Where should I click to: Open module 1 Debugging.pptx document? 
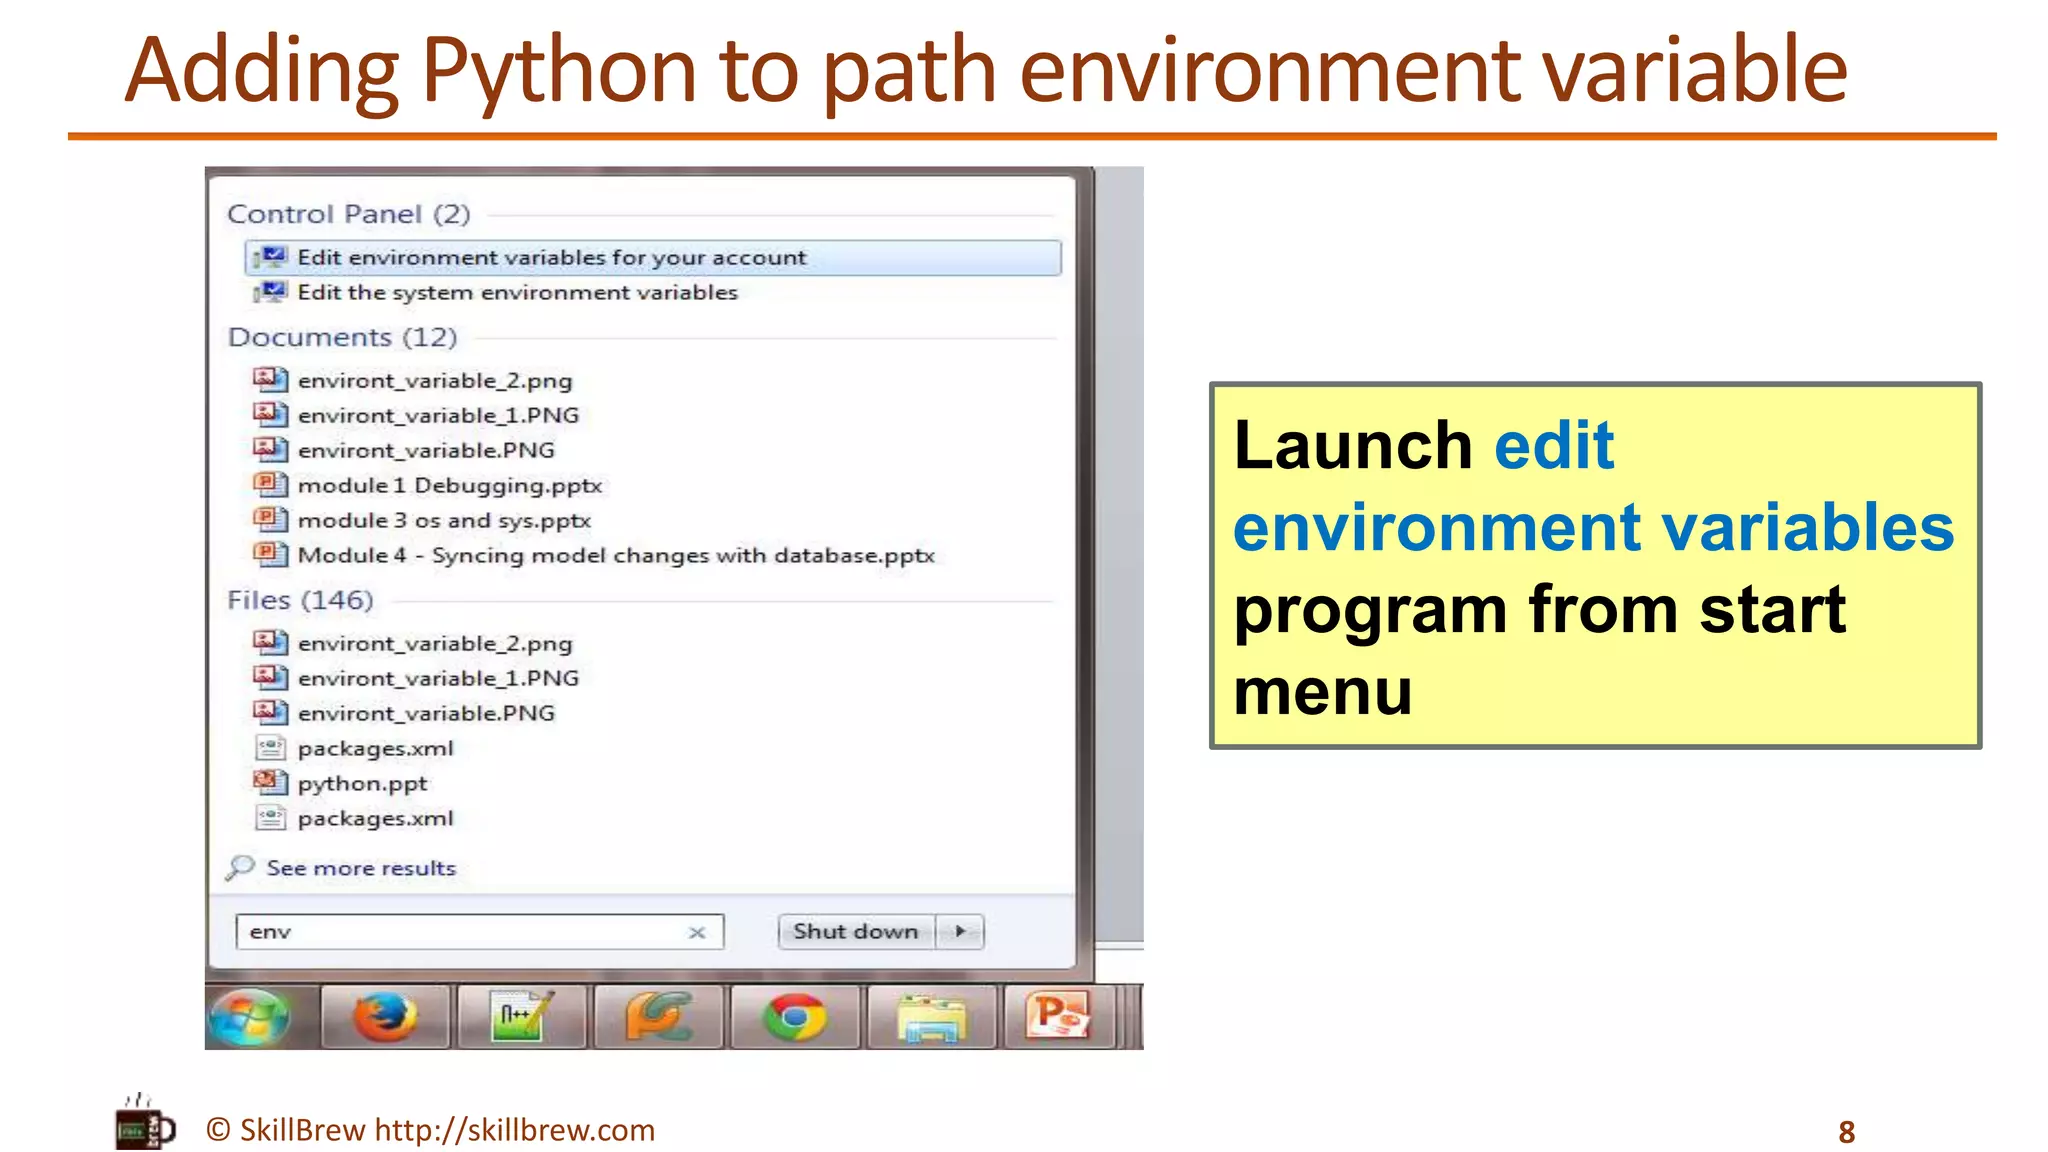(449, 486)
